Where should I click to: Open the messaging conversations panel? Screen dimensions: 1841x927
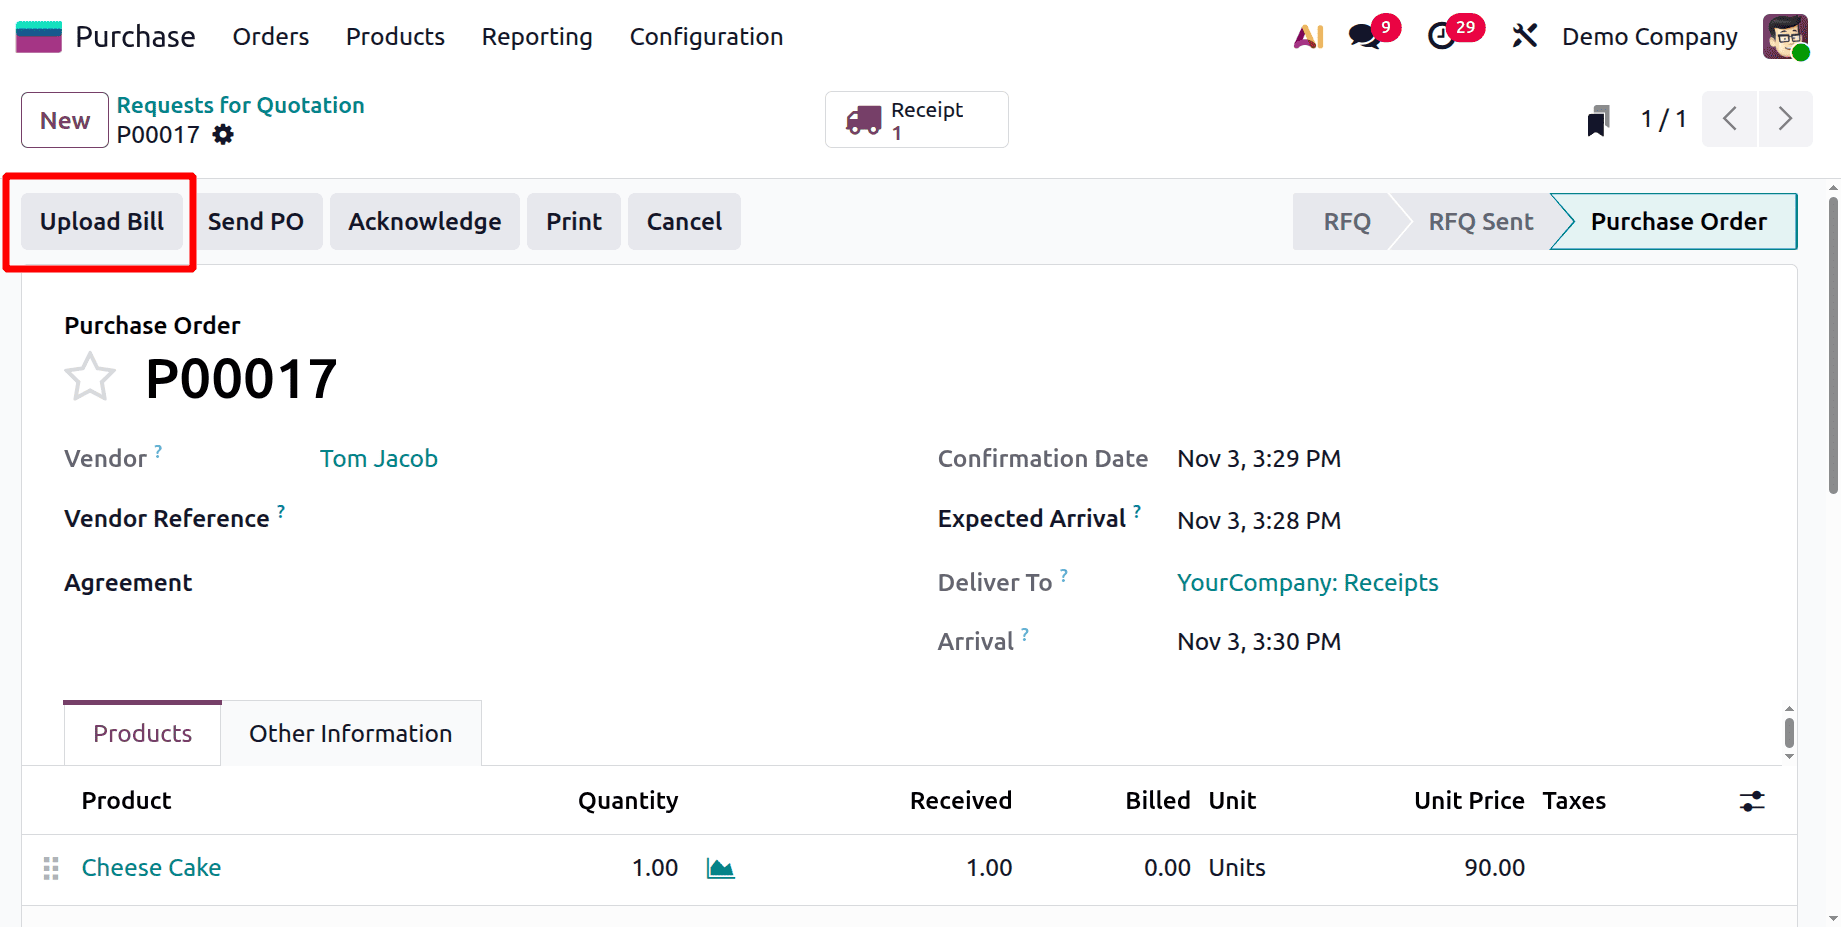pos(1362,36)
